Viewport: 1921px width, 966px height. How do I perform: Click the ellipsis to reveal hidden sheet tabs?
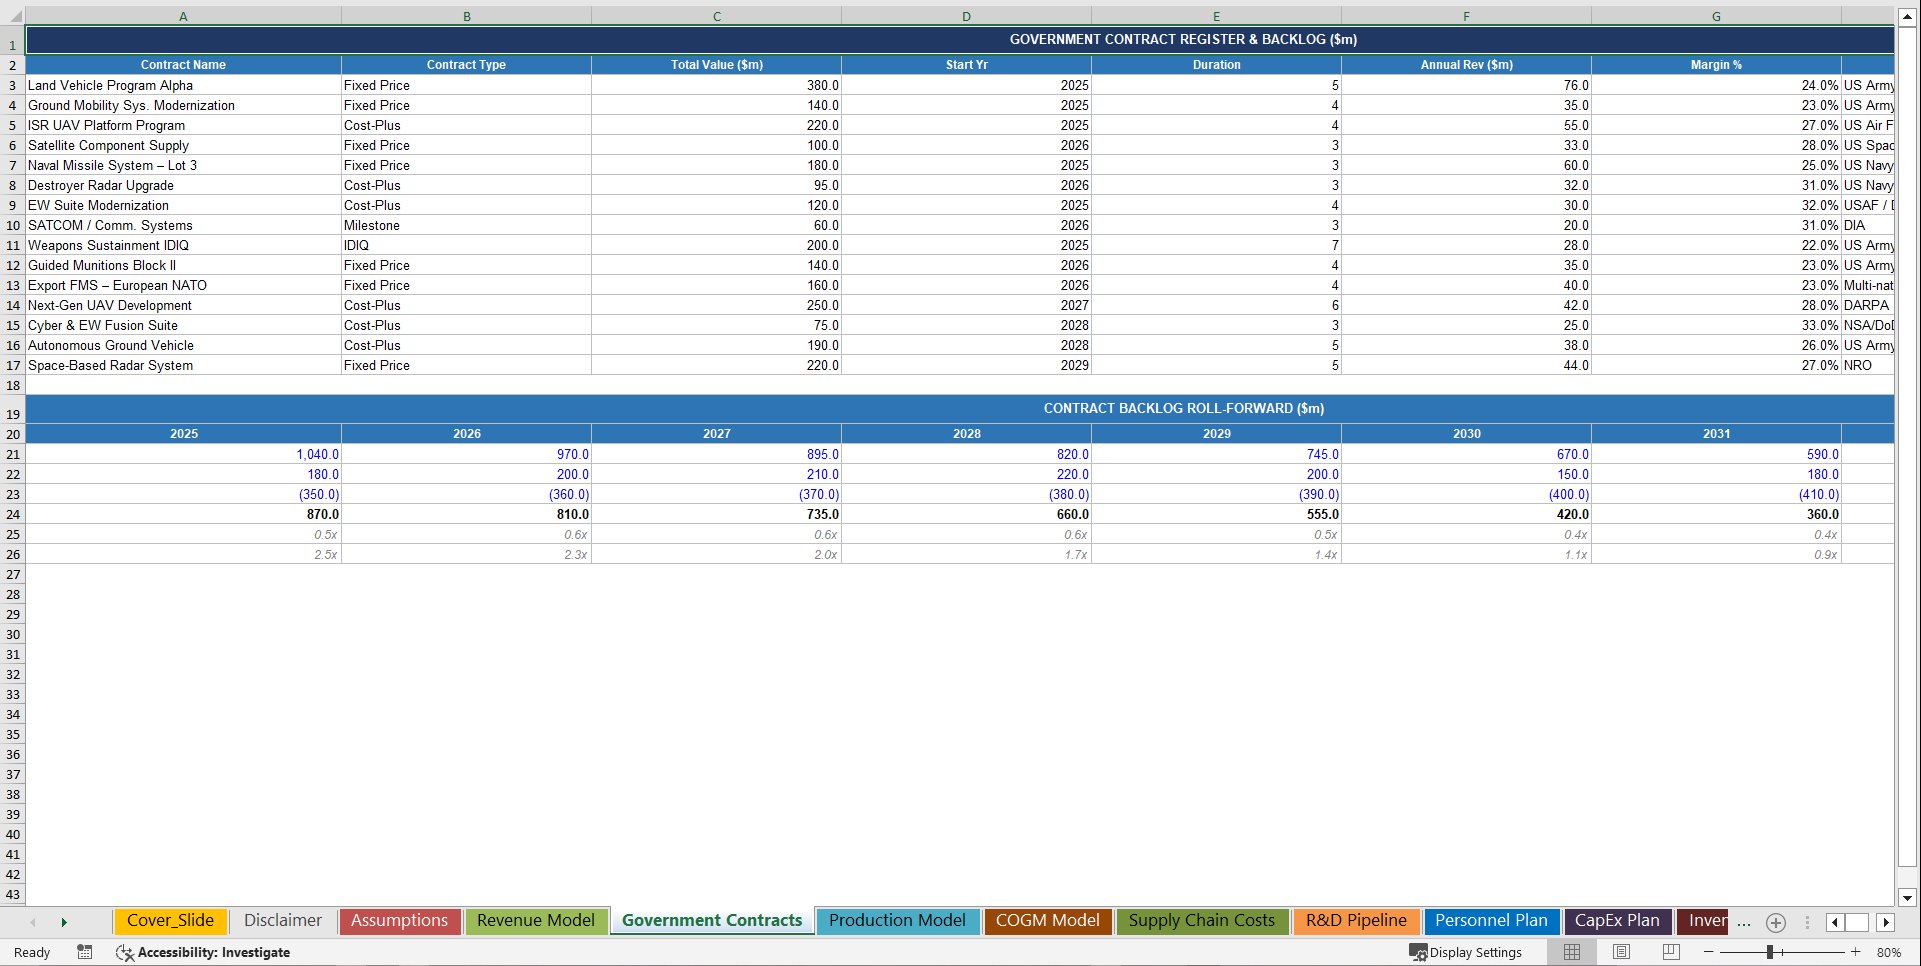1744,923
